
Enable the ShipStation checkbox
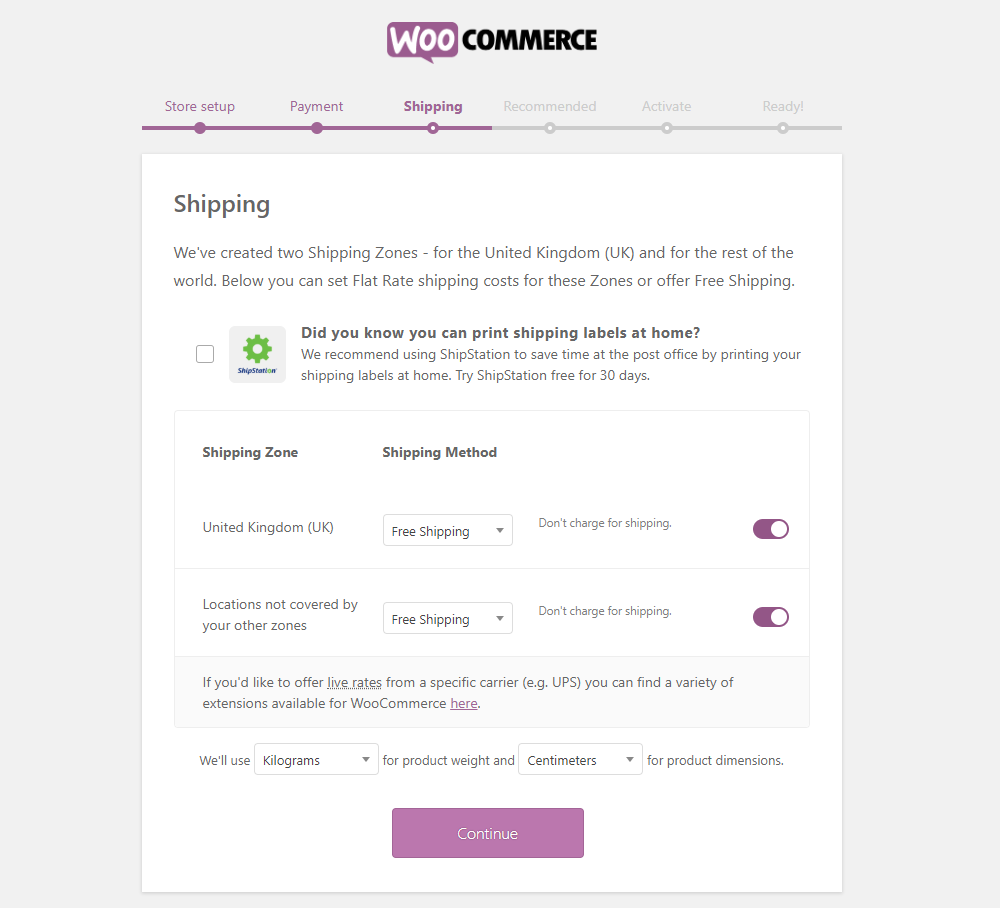click(x=205, y=354)
